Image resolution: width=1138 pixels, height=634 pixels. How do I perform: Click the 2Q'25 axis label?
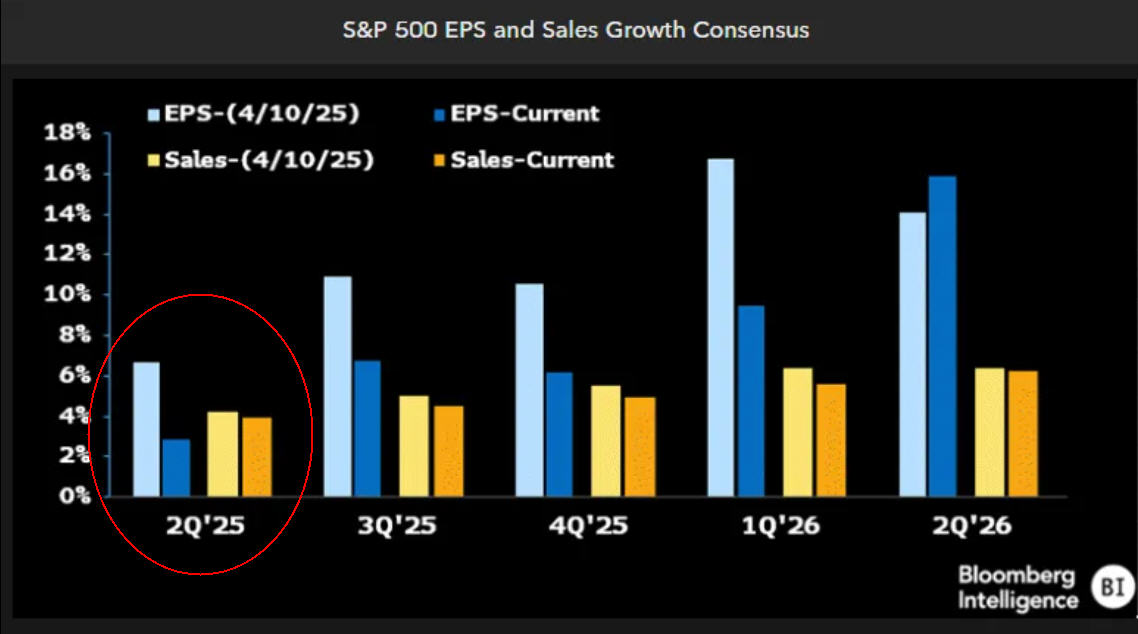(x=205, y=525)
